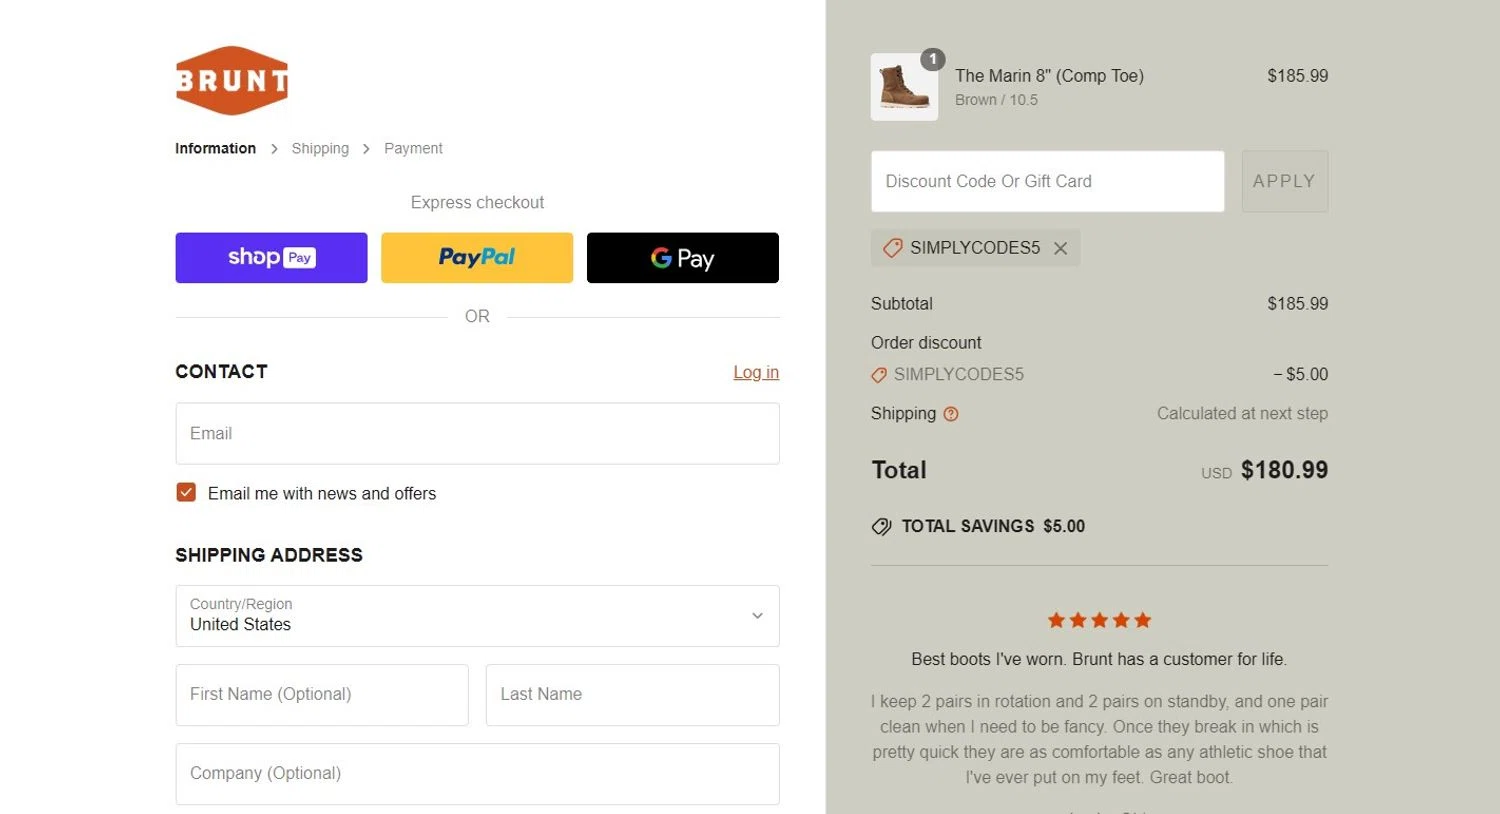Viewport: 1500px width, 814px height.
Task: Open the Shipping help question icon
Action: click(x=951, y=414)
